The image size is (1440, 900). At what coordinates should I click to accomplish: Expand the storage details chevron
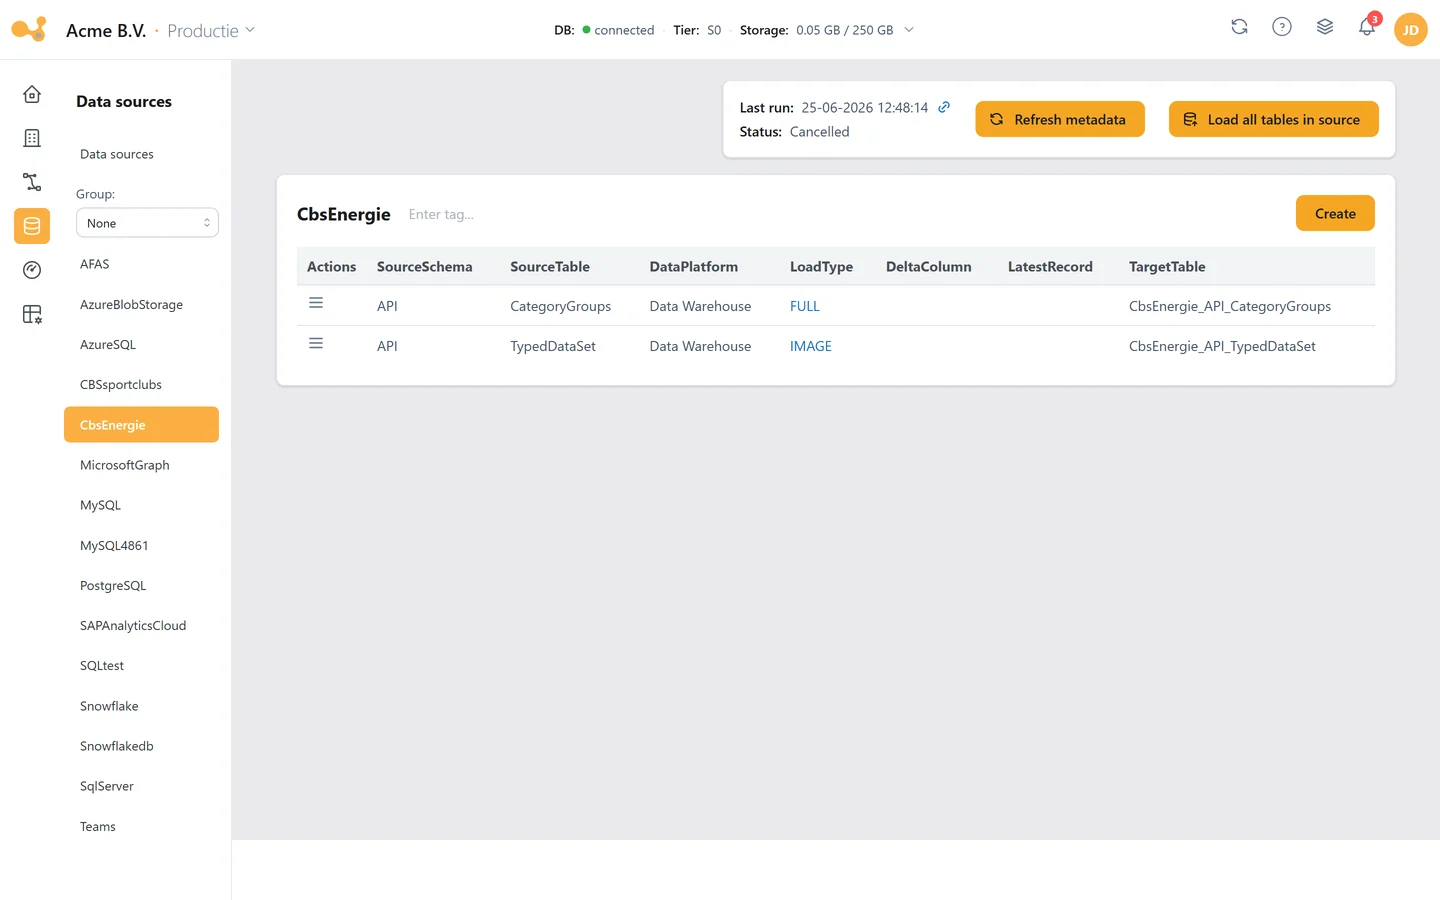coord(909,30)
